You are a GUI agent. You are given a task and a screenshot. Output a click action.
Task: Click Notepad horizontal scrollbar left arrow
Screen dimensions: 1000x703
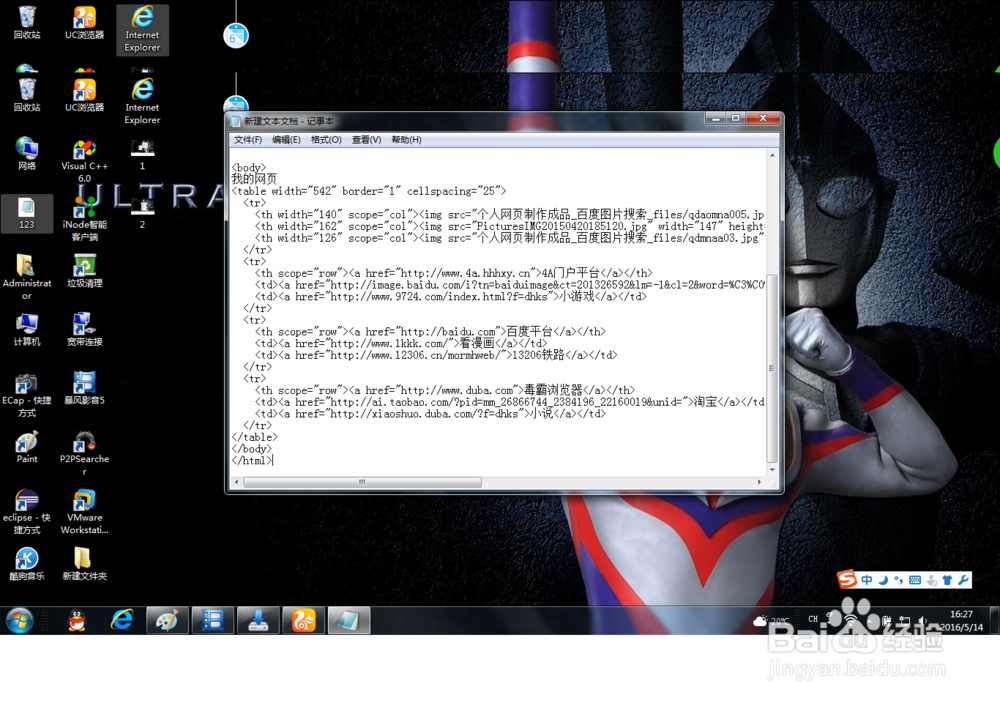coord(237,482)
